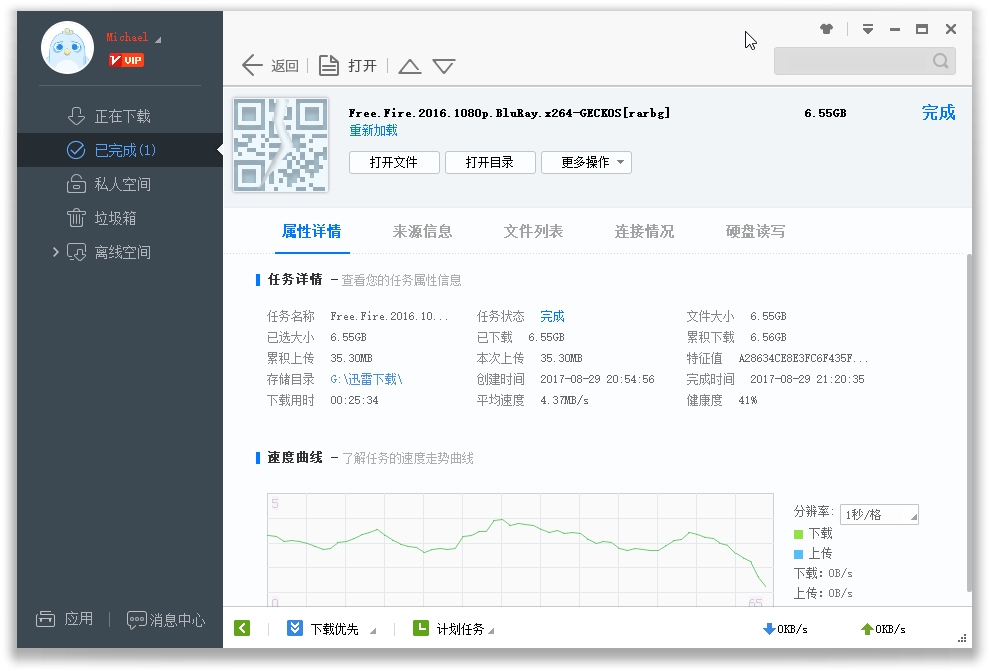Click the back arrow 返回

[270, 65]
